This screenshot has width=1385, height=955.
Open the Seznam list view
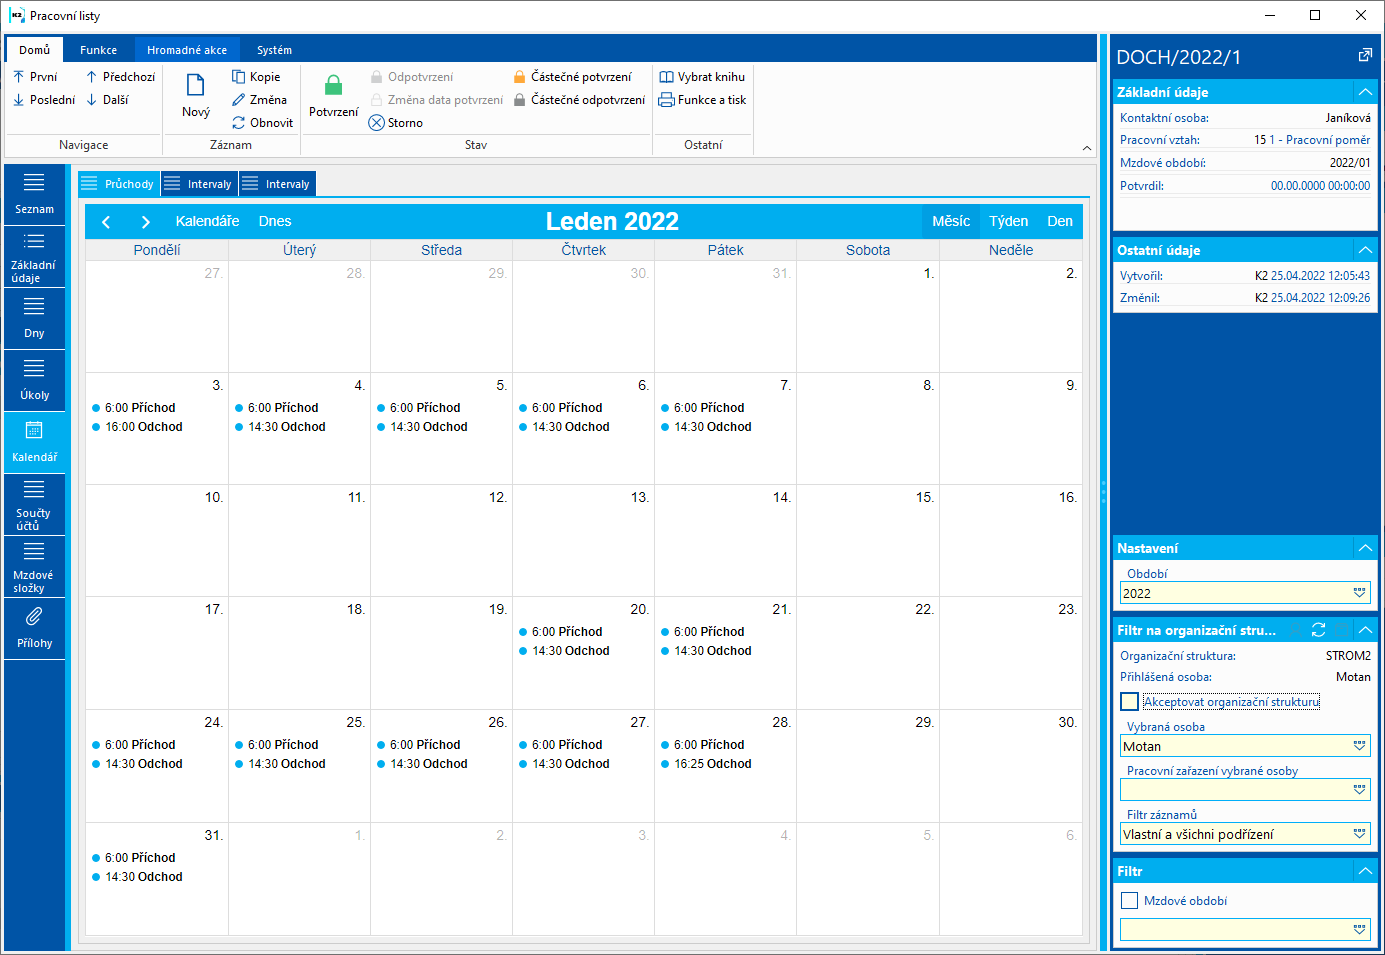pos(34,194)
